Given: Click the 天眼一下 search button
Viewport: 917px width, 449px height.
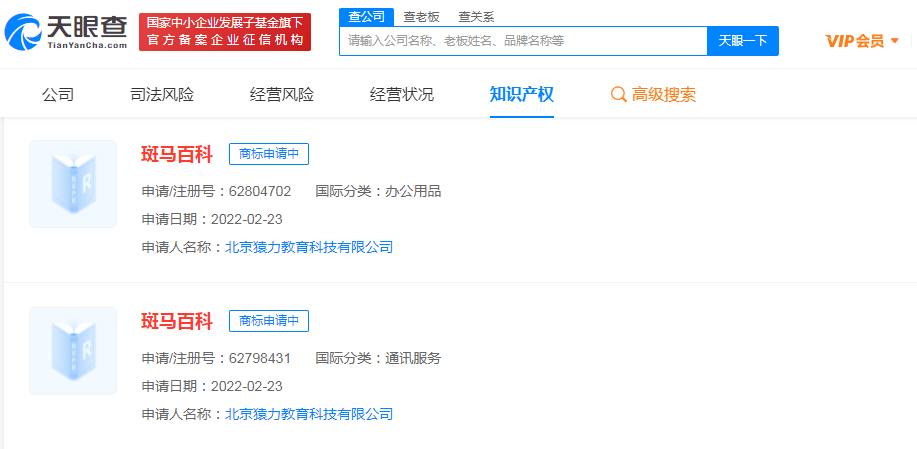Looking at the screenshot, I should (x=743, y=41).
